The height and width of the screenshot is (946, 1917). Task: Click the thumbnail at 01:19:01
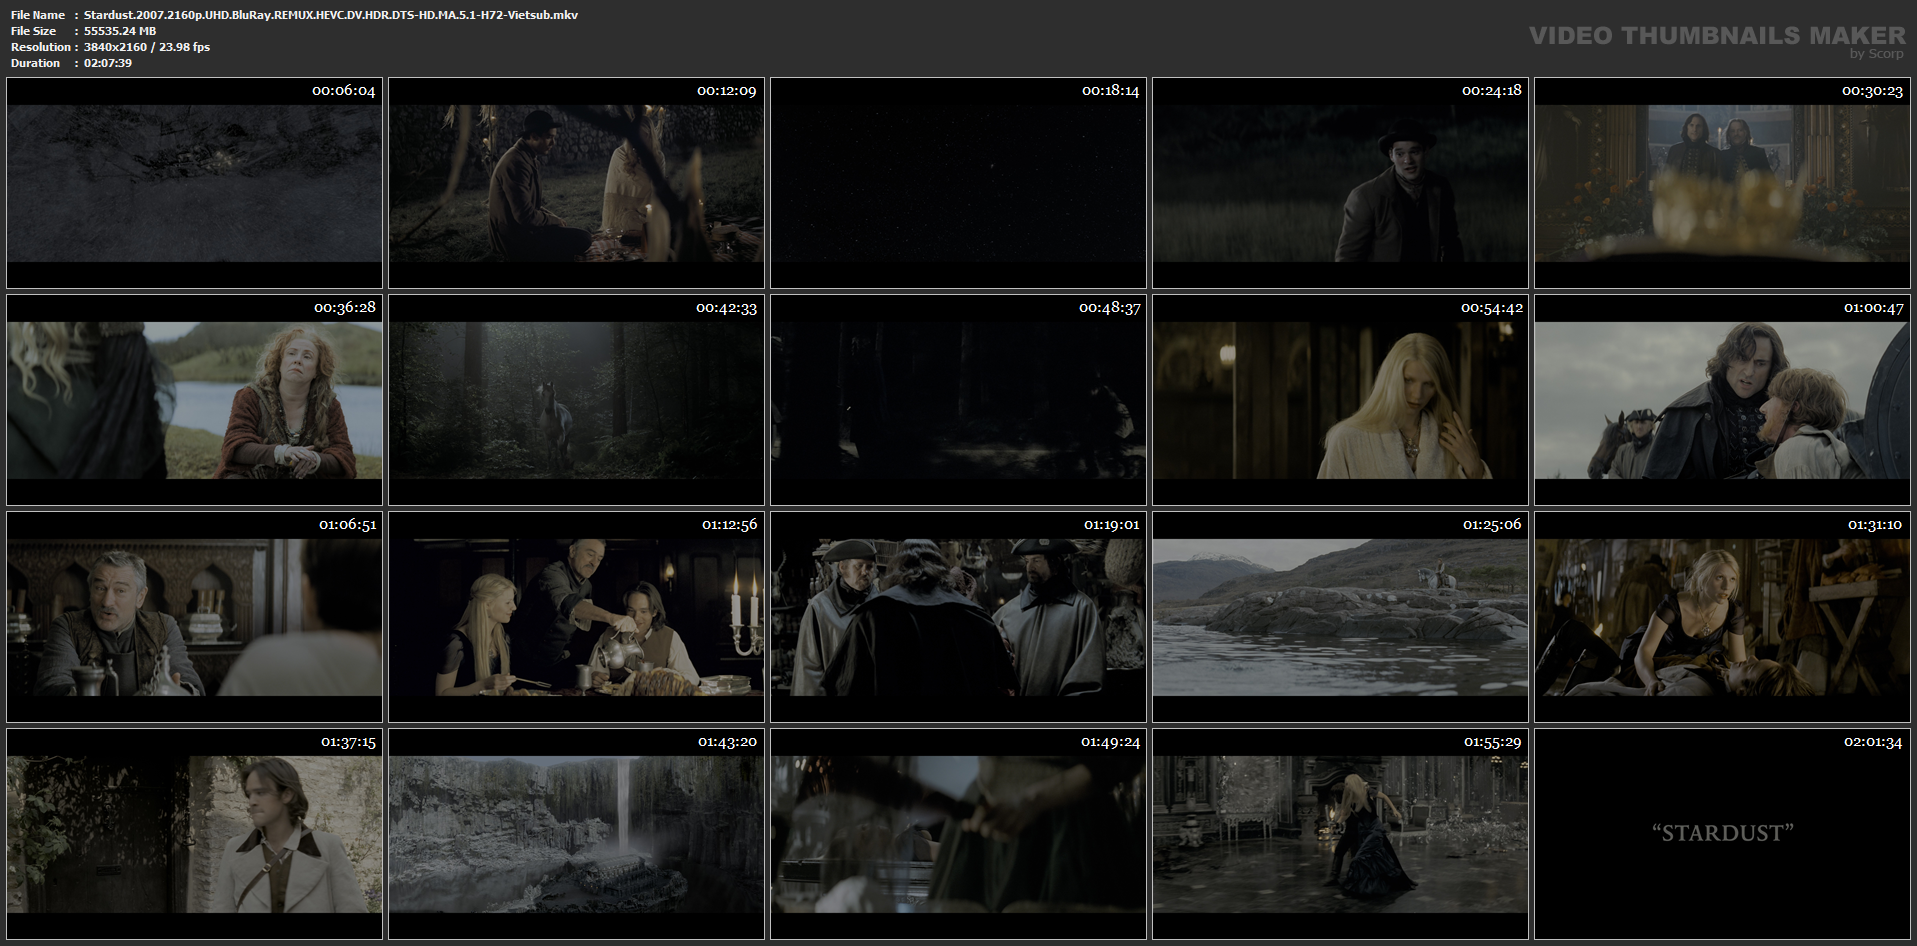pyautogui.click(x=958, y=617)
